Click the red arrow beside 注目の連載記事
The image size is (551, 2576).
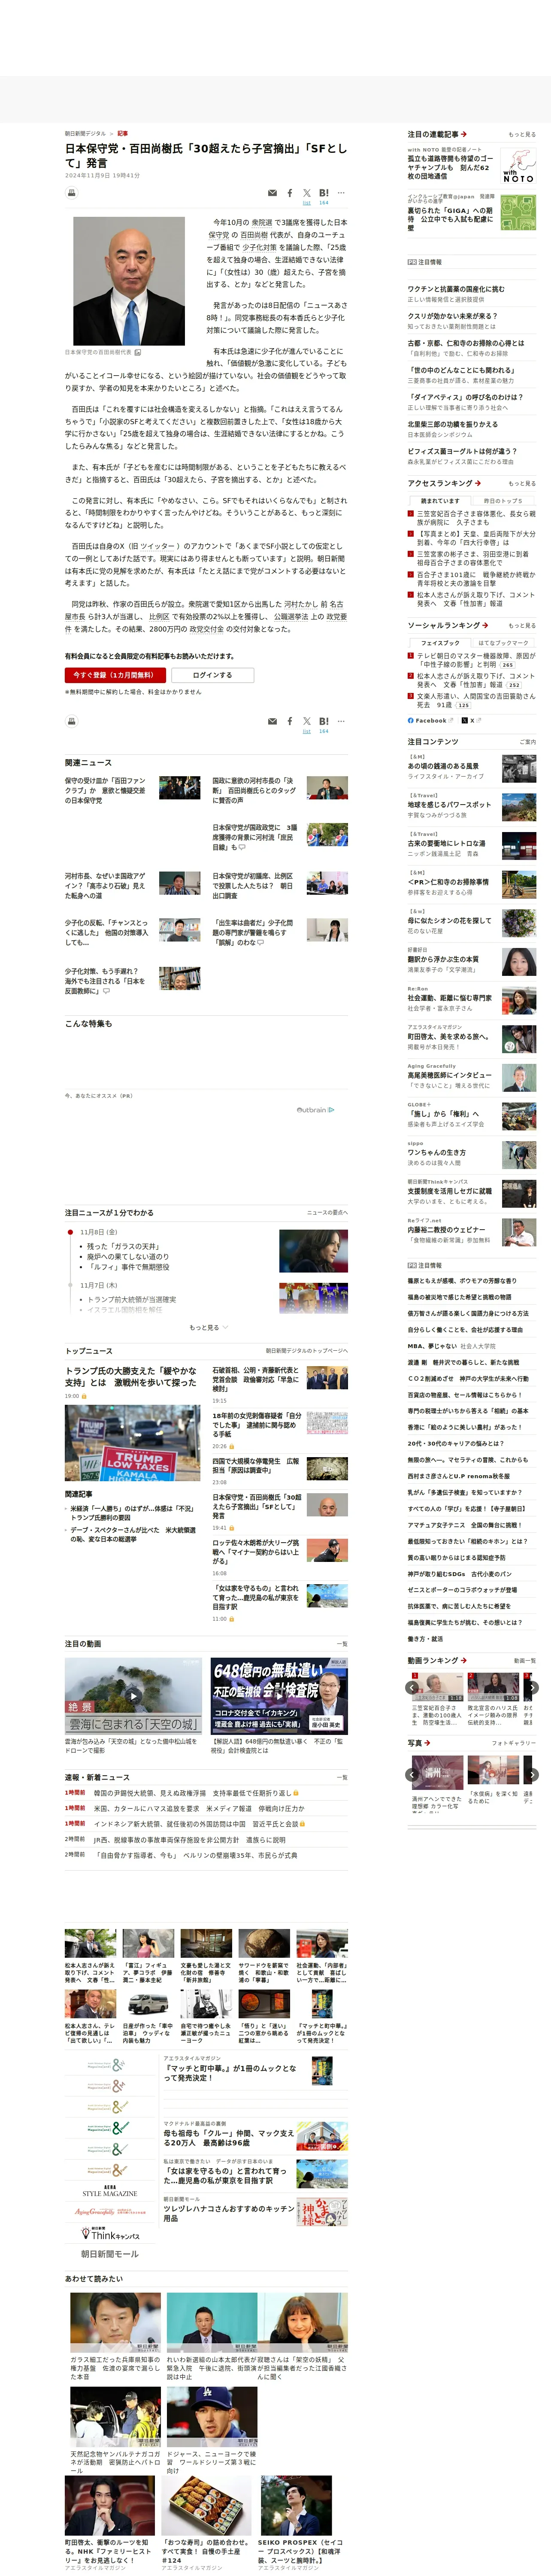(x=464, y=134)
